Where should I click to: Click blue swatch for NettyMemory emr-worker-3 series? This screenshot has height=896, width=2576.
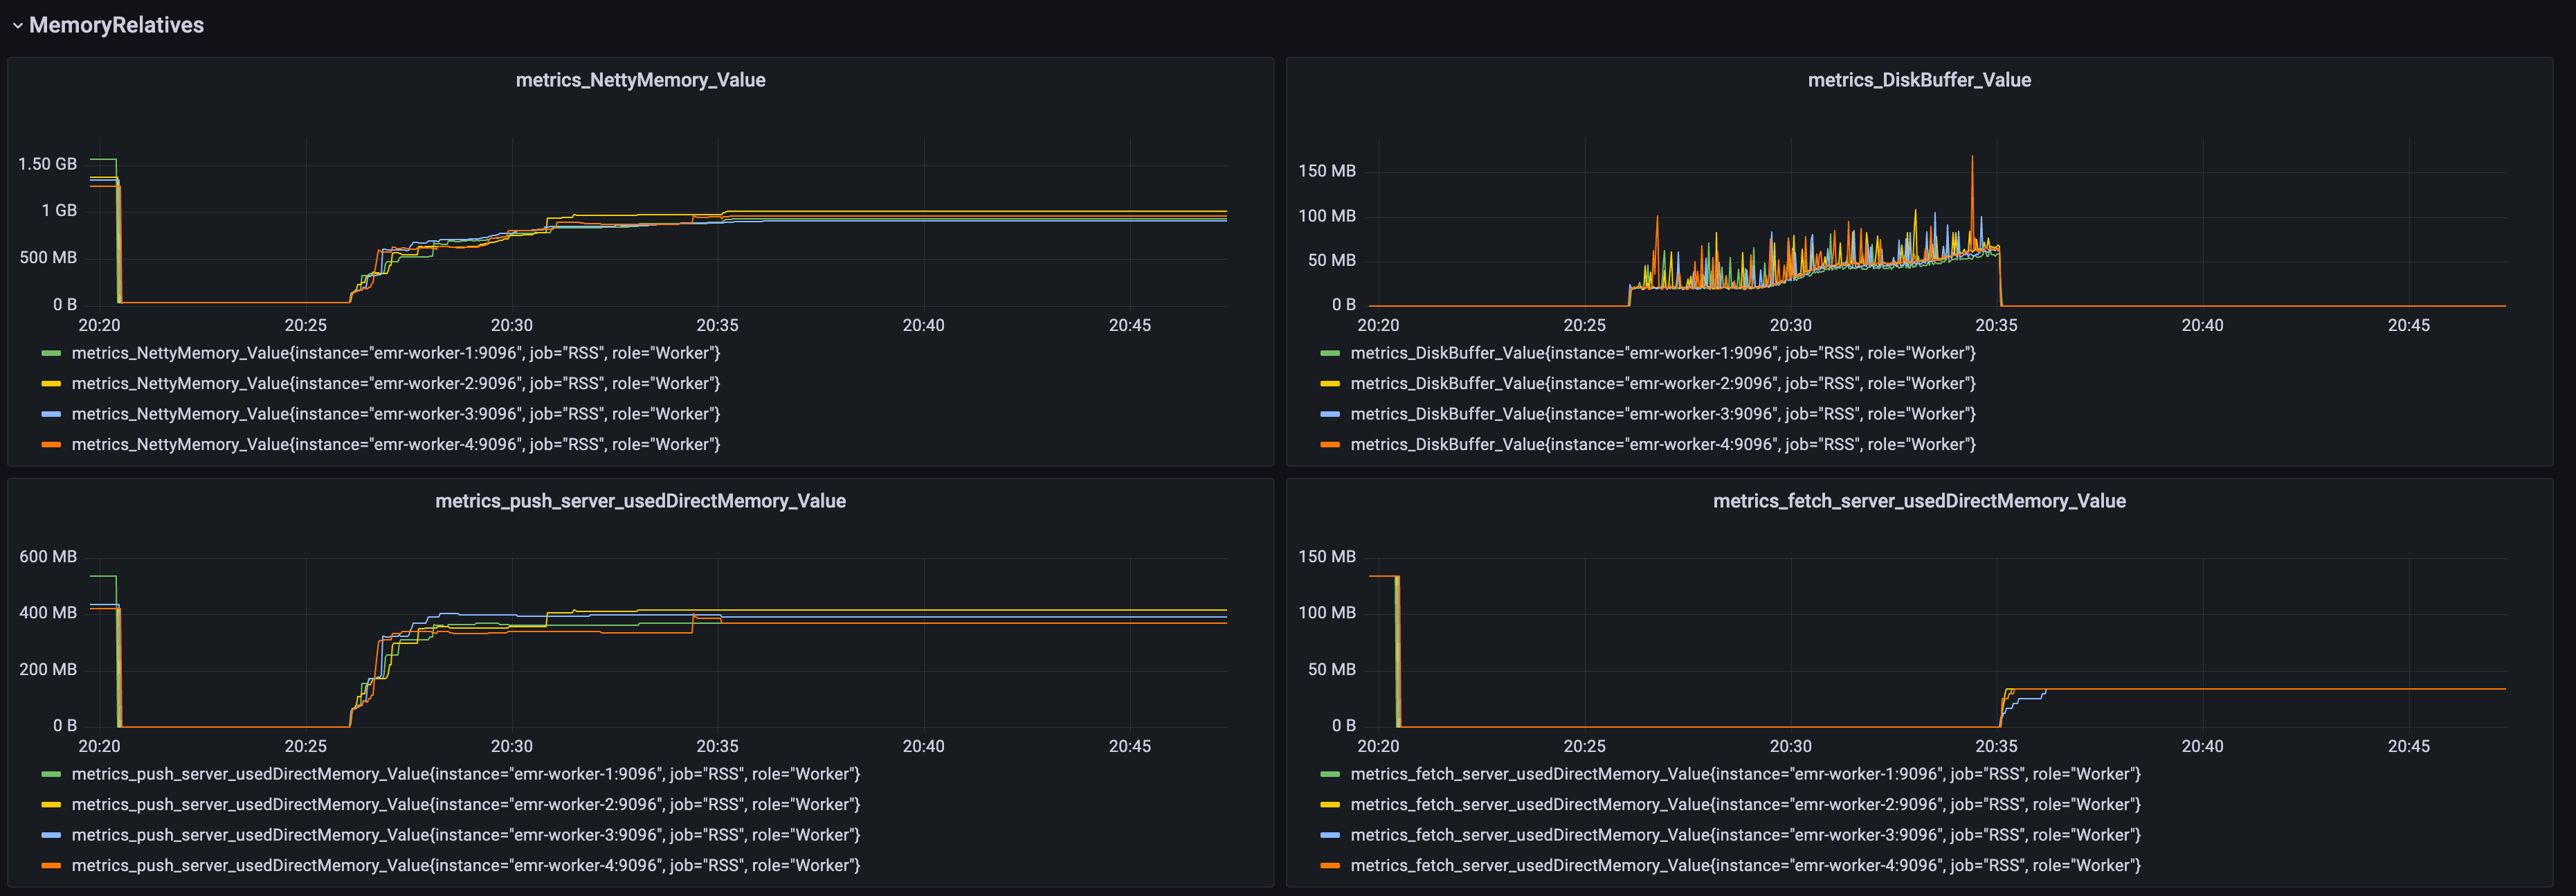(51, 414)
